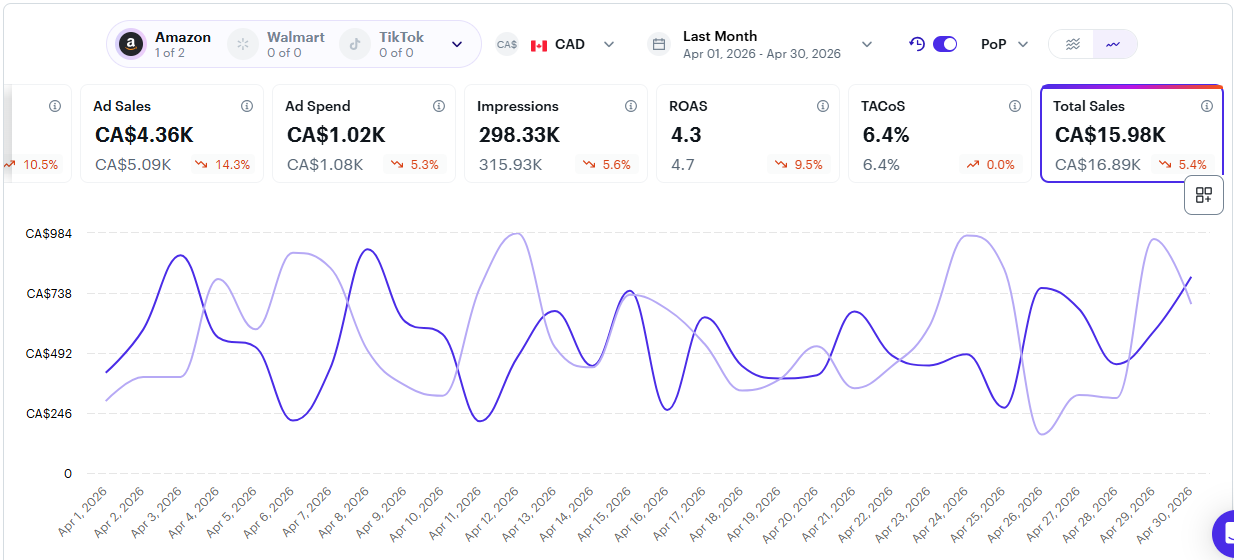Switch to the single line chart view
This screenshot has height=560, width=1234.
(x=1114, y=44)
